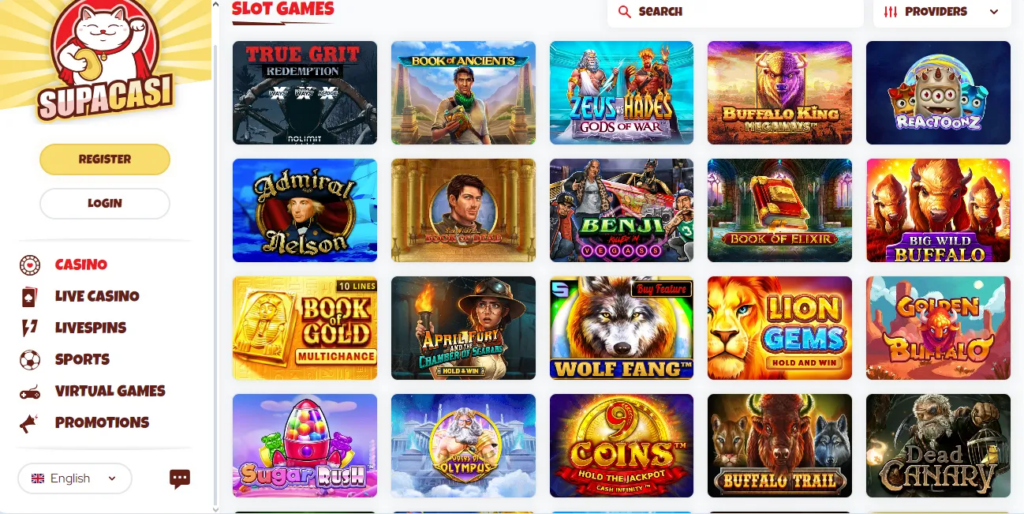The image size is (1024, 514).
Task: Select the Live Casino menu item
Action: (97, 296)
